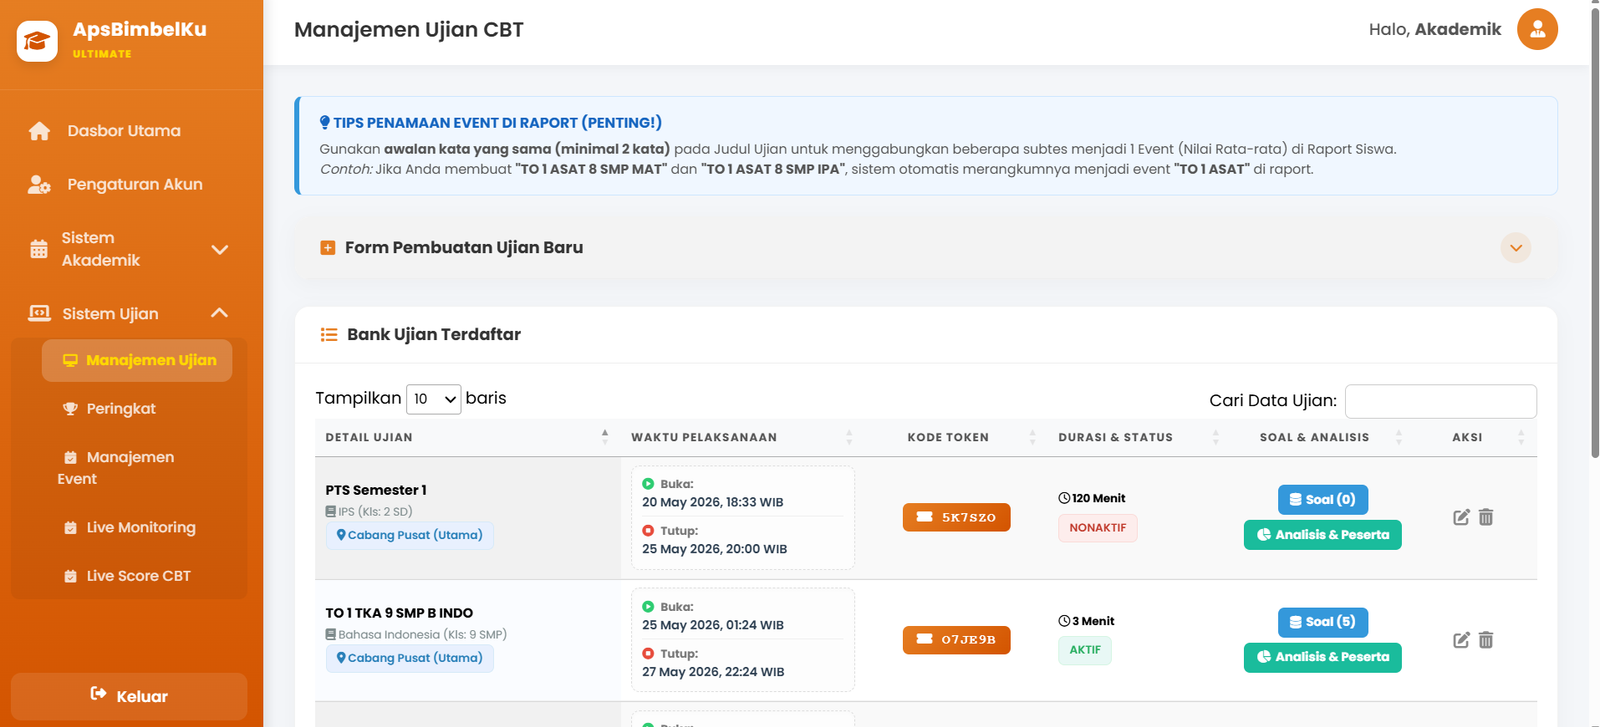Viewport: 1600px width, 727px height.
Task: Go to Dasbor Utama
Action: click(124, 131)
